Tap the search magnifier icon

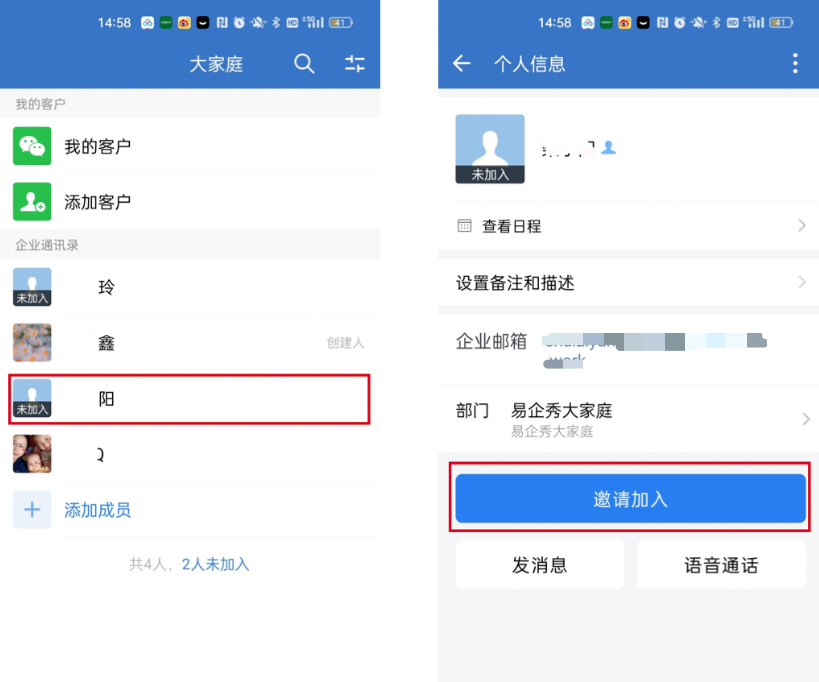[x=304, y=64]
